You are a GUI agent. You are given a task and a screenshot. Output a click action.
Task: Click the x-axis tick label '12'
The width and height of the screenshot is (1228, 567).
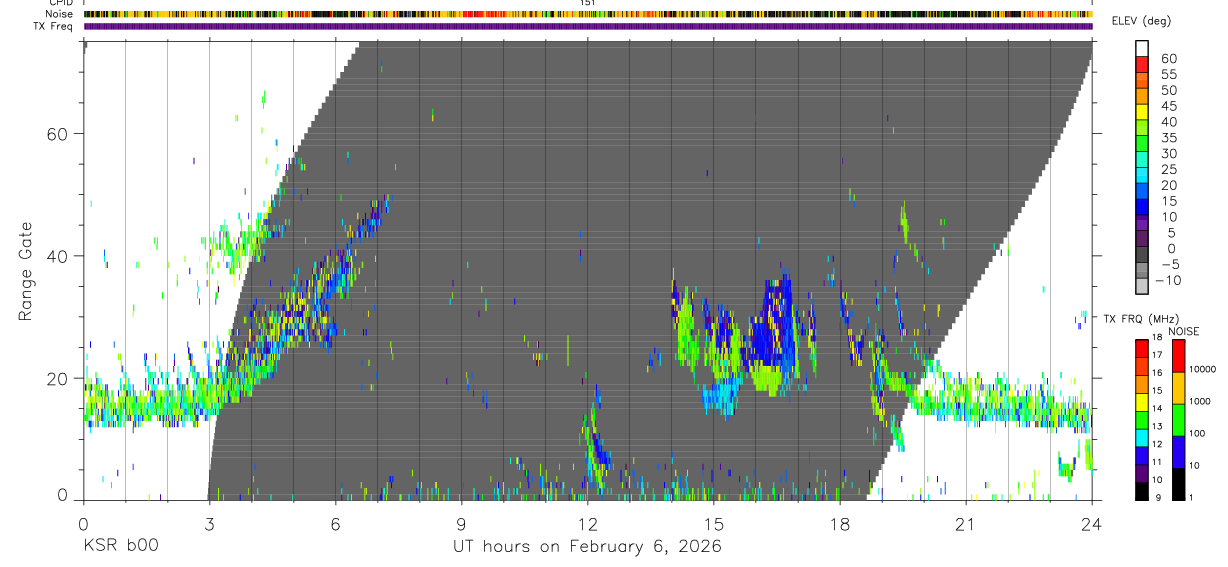(588, 524)
